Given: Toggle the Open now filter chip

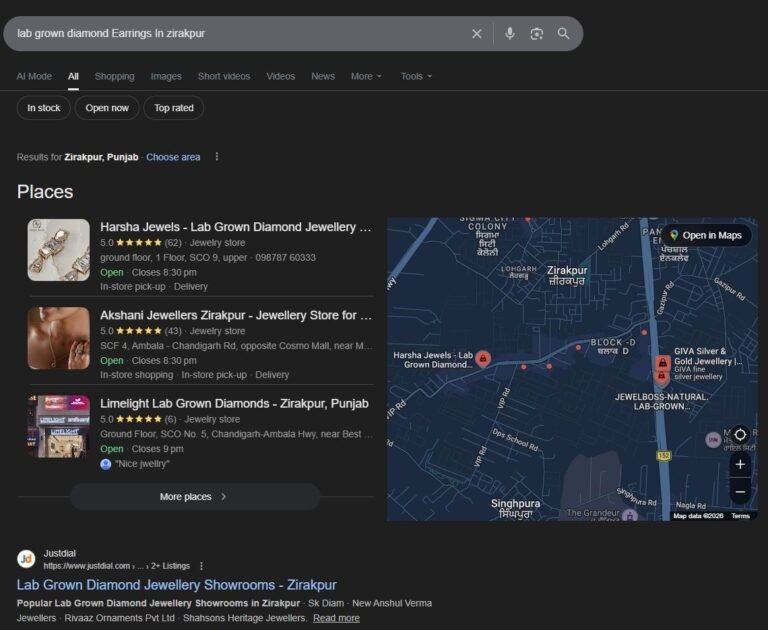Looking at the screenshot, I should point(107,108).
